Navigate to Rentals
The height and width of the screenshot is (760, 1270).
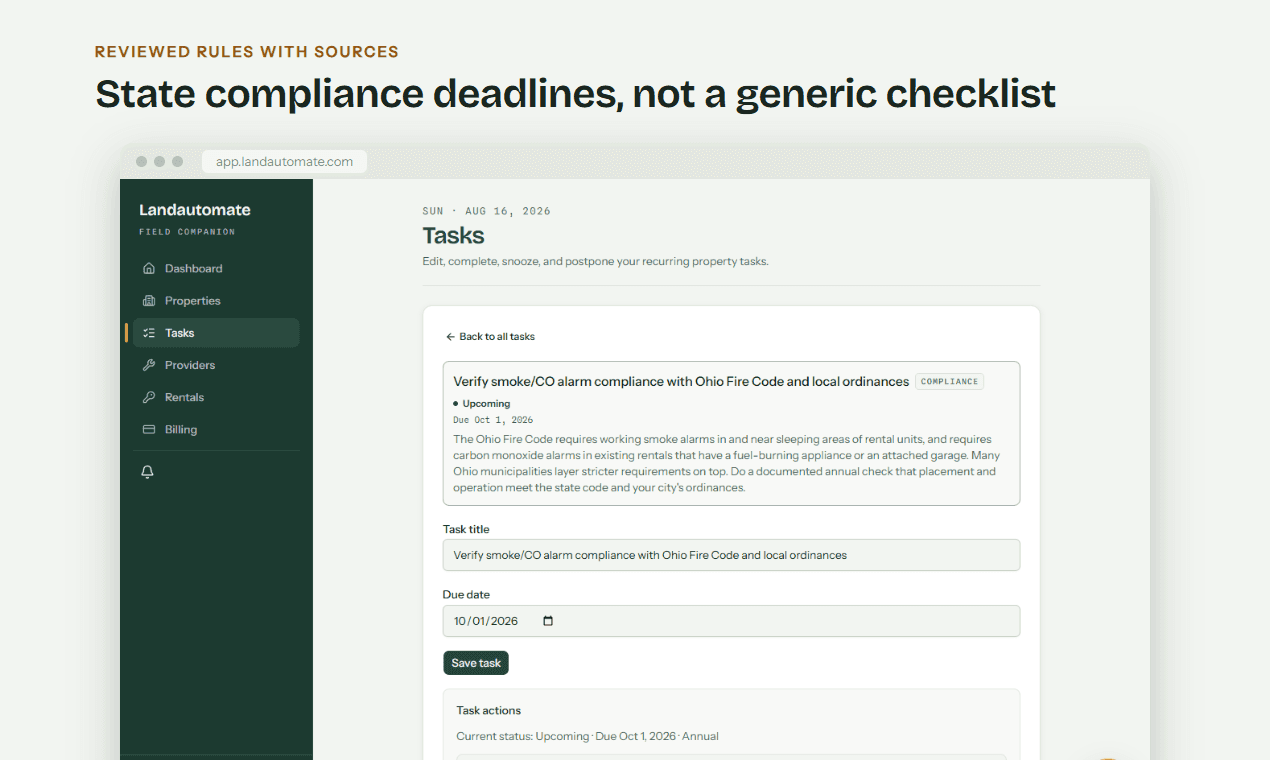[x=216, y=397]
